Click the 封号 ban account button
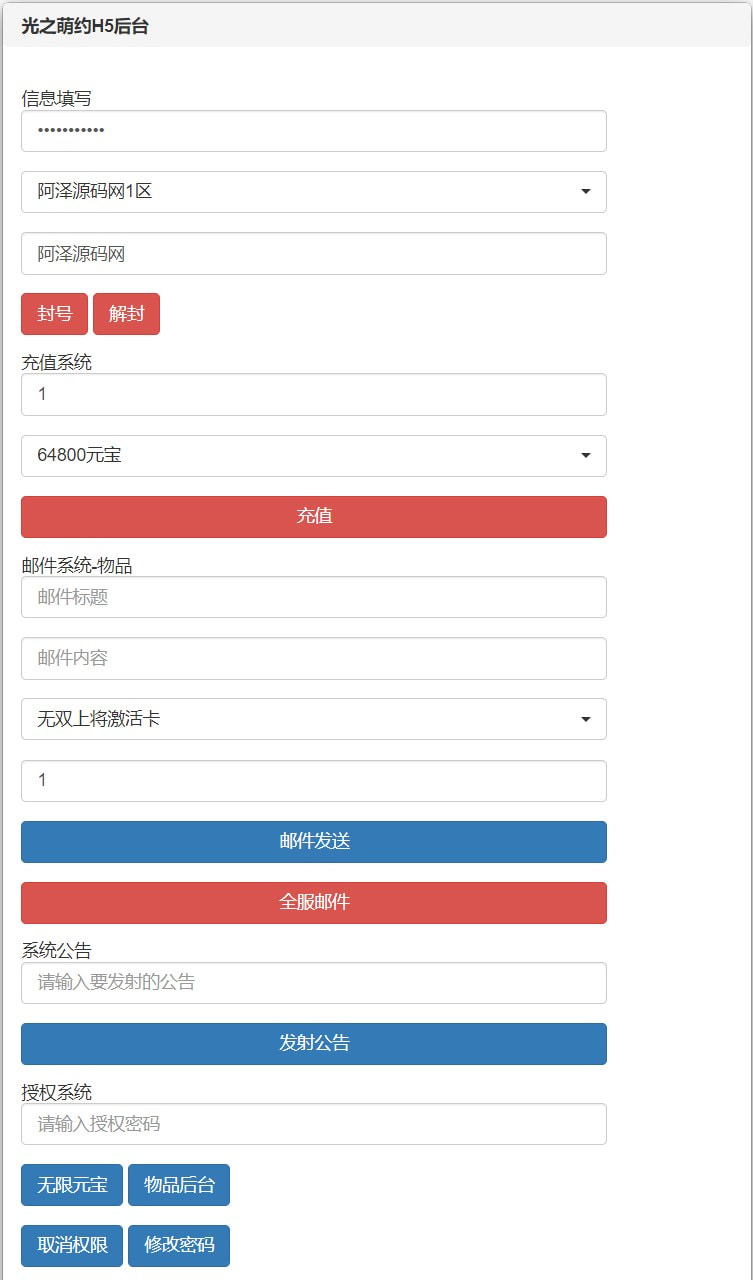 click(x=54, y=313)
